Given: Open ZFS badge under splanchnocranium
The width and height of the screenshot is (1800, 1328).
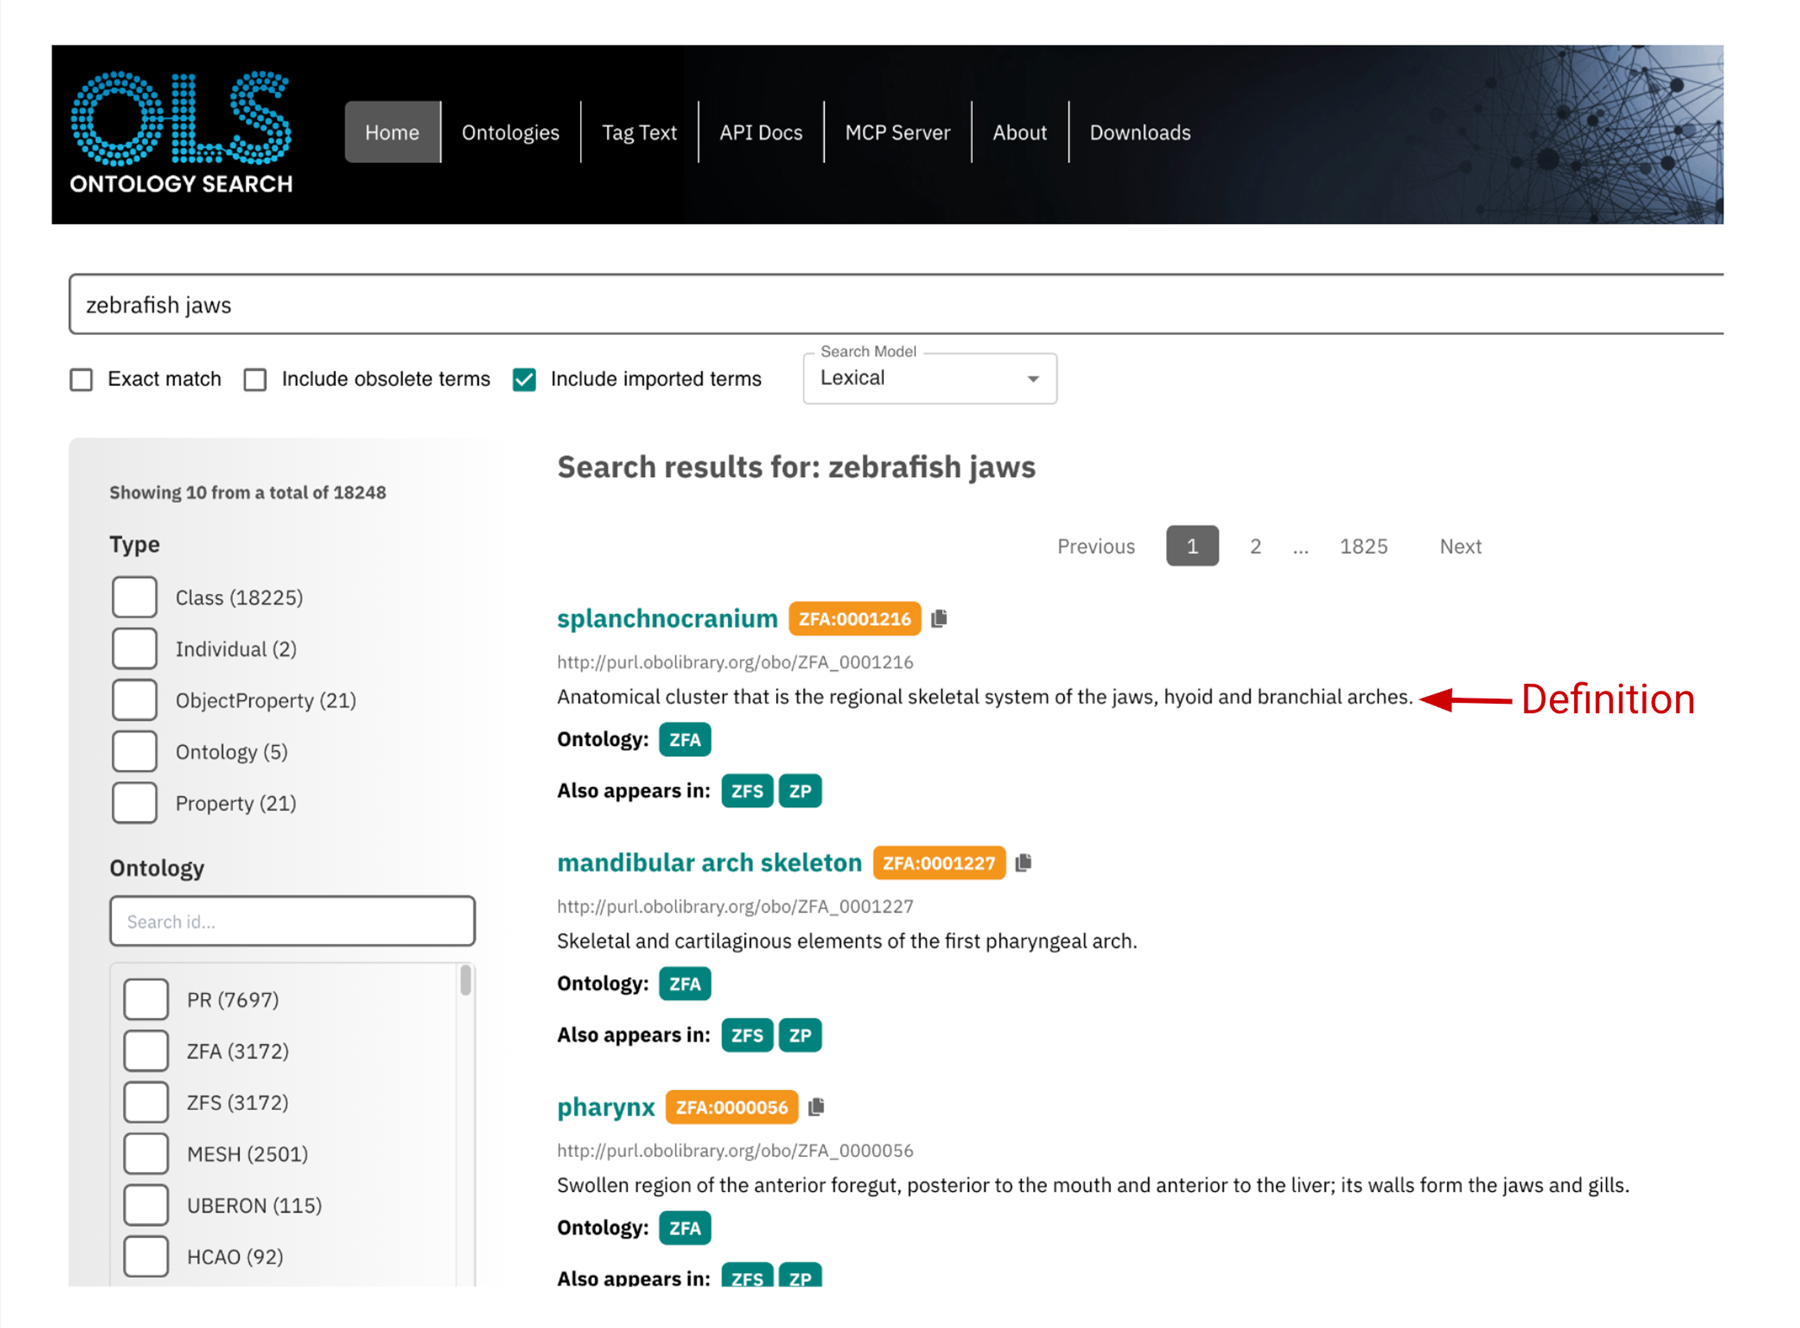Looking at the screenshot, I should click(747, 791).
